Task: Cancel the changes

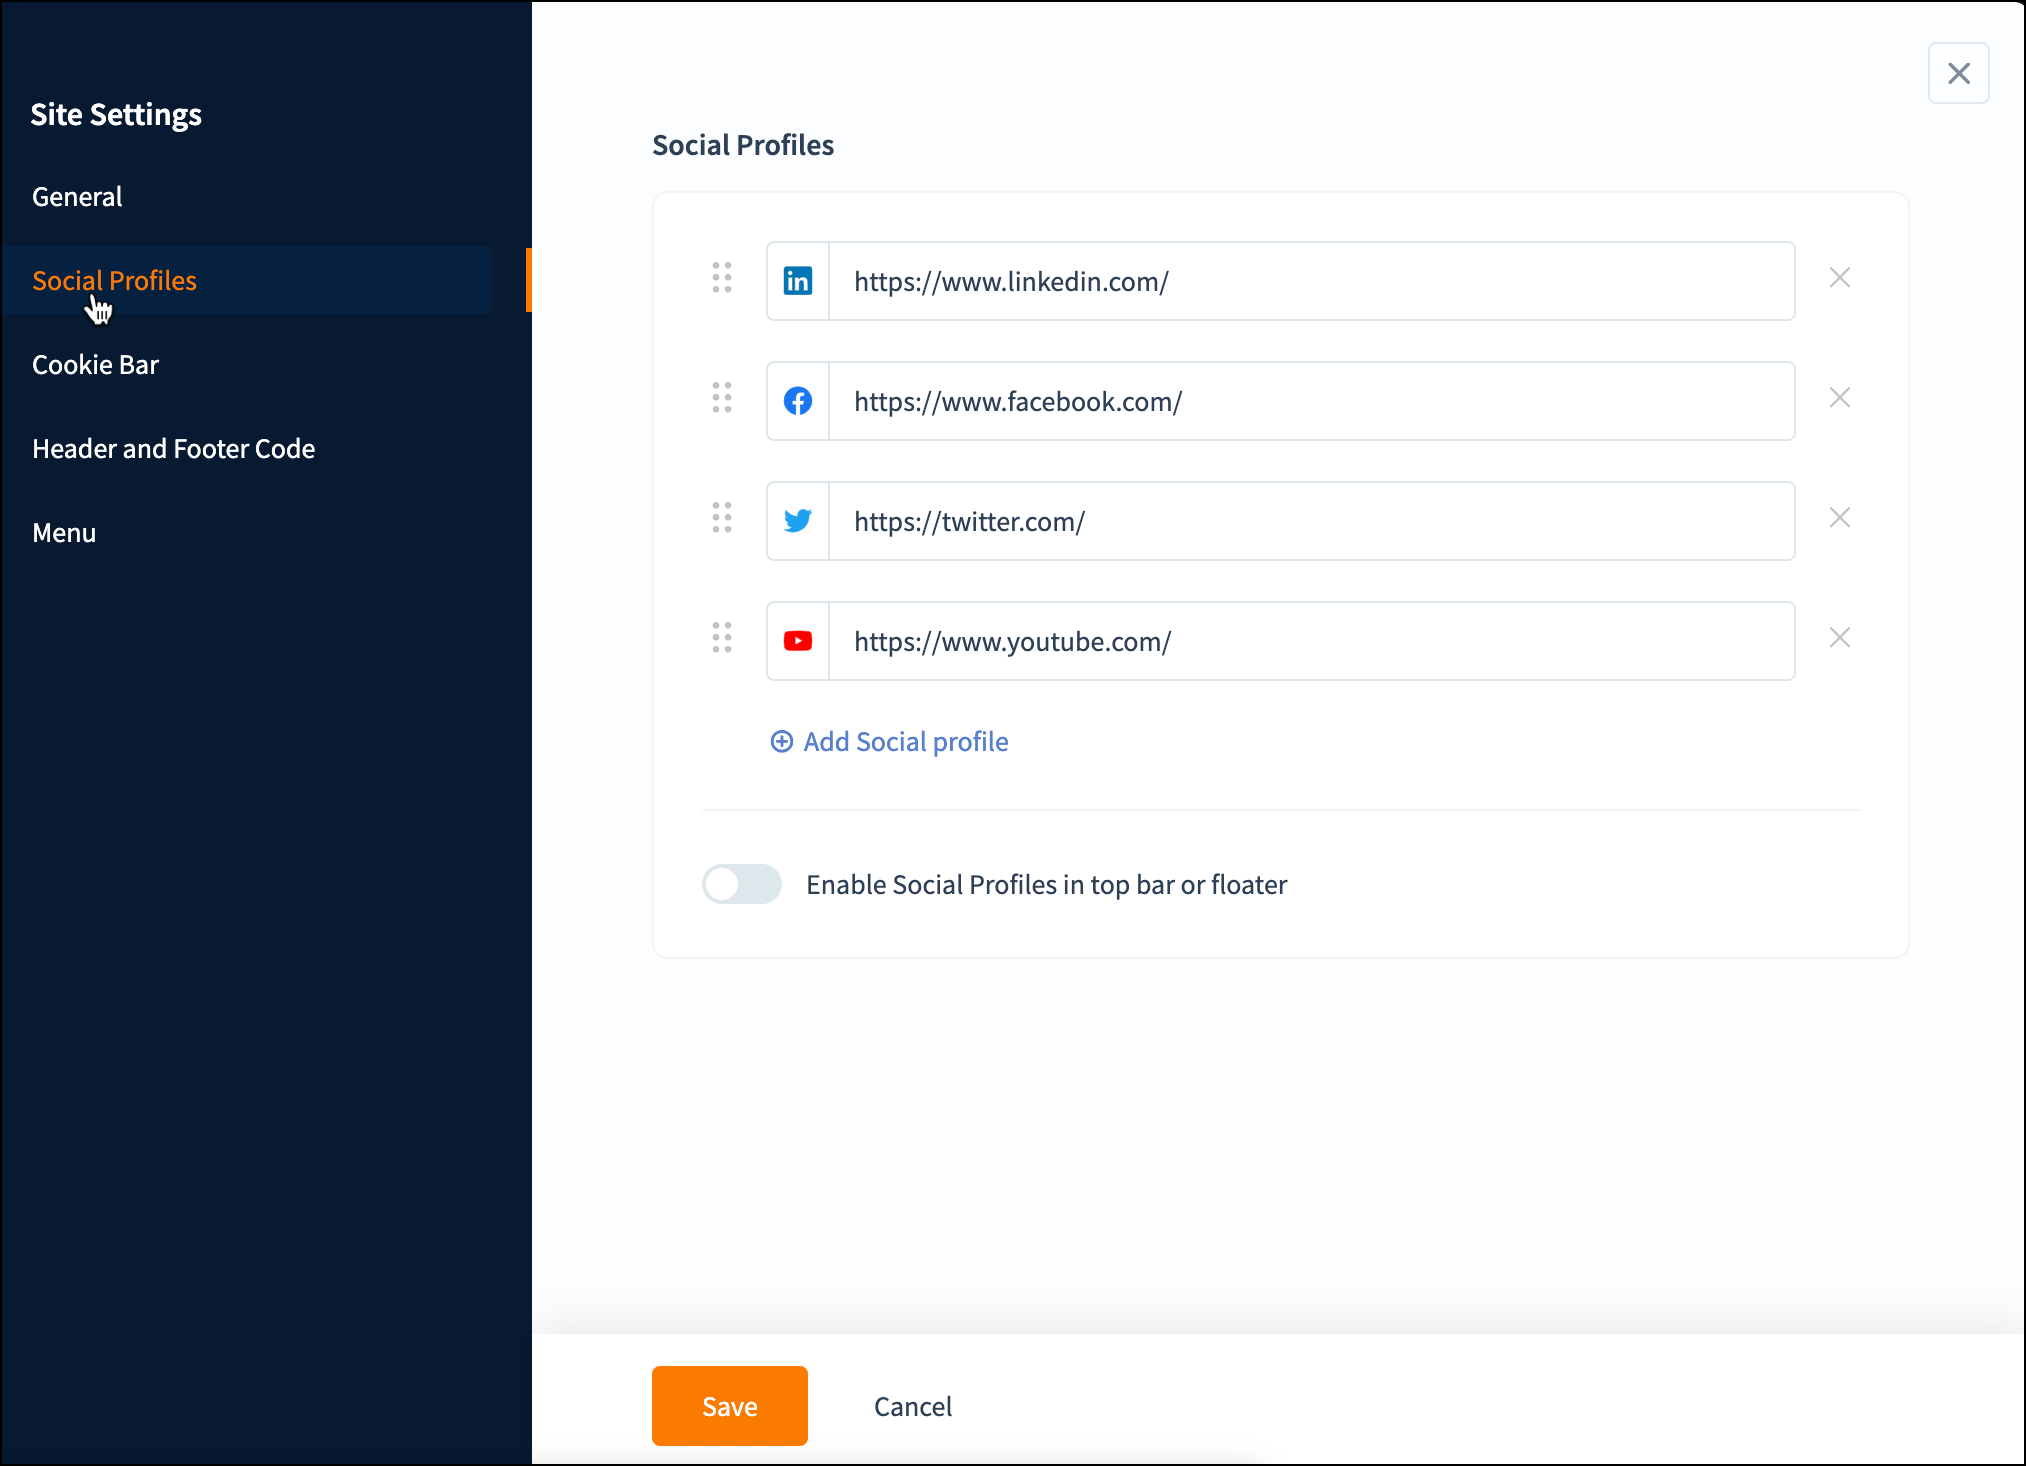Action: (913, 1406)
